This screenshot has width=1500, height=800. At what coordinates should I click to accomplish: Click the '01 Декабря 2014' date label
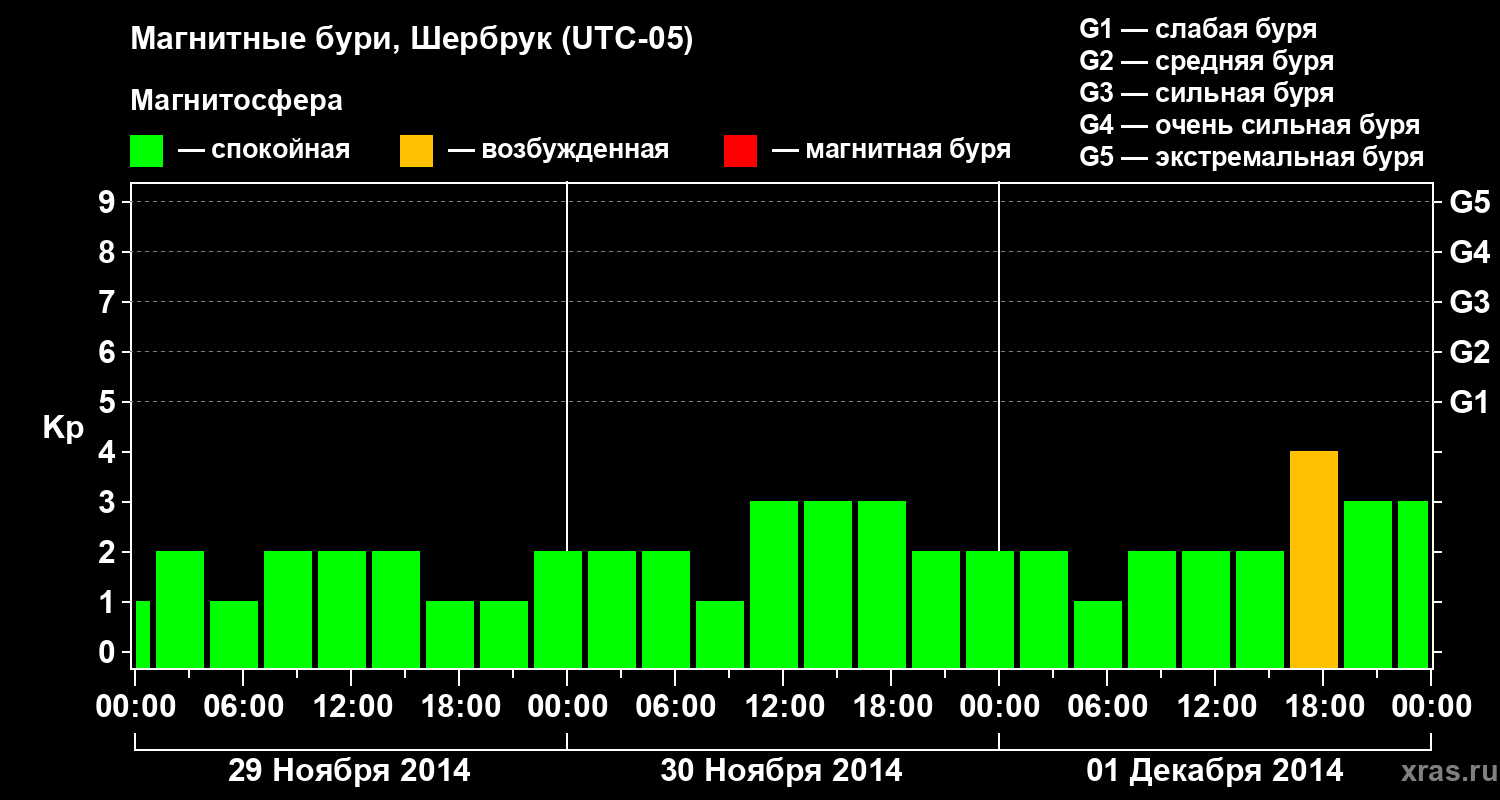pos(1215,771)
